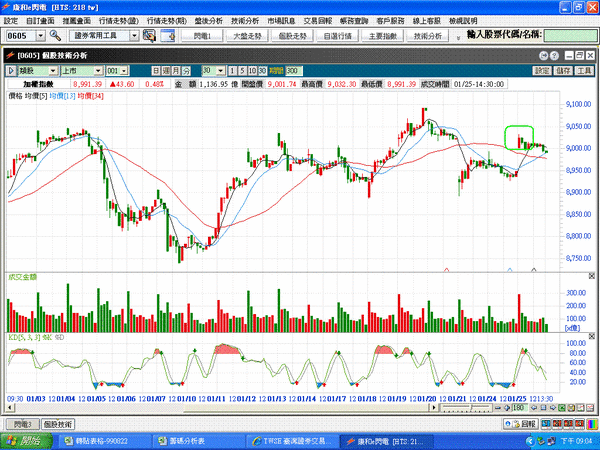Click the 閃電1 toolbar button
This screenshot has height=450, width=600.
coord(202,36)
